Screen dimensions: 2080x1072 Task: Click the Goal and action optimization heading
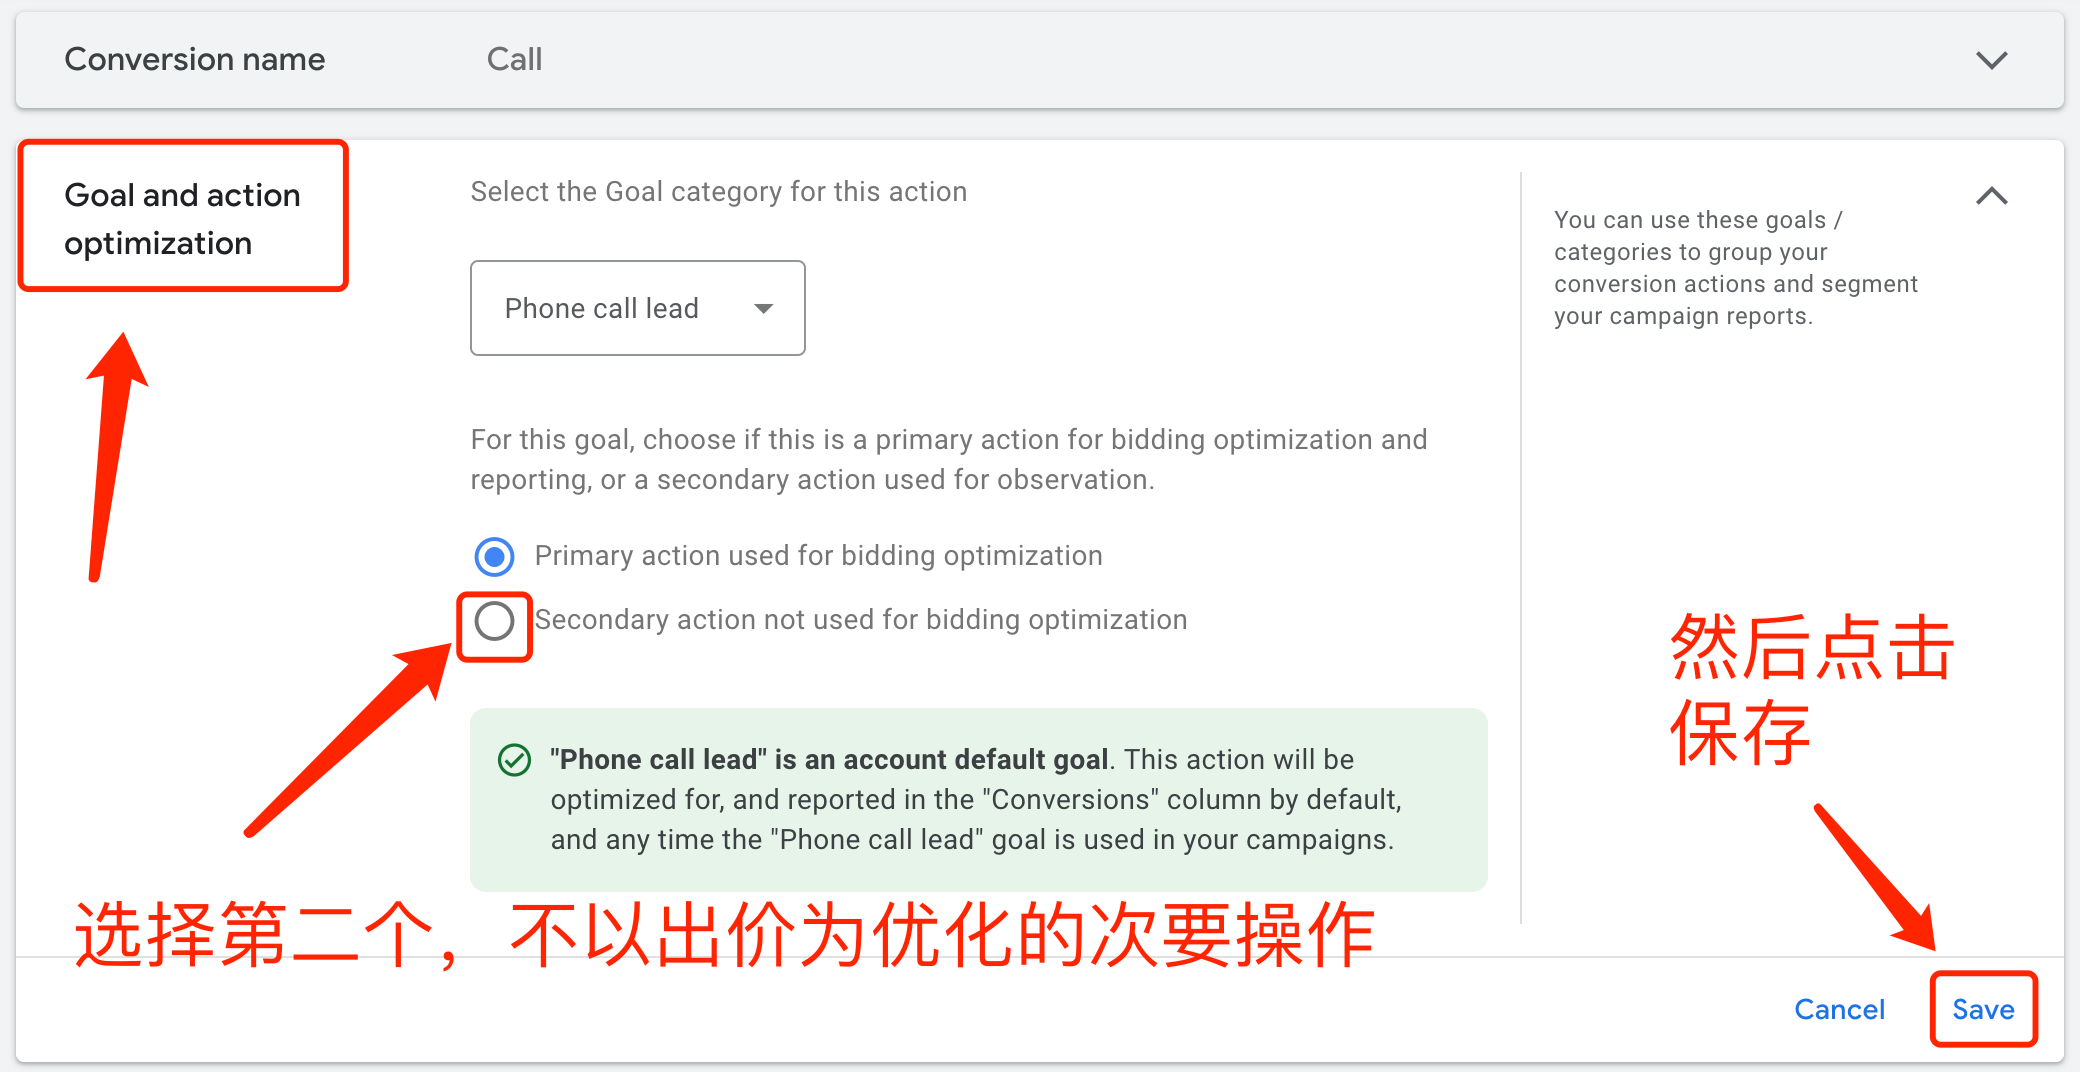(182, 218)
